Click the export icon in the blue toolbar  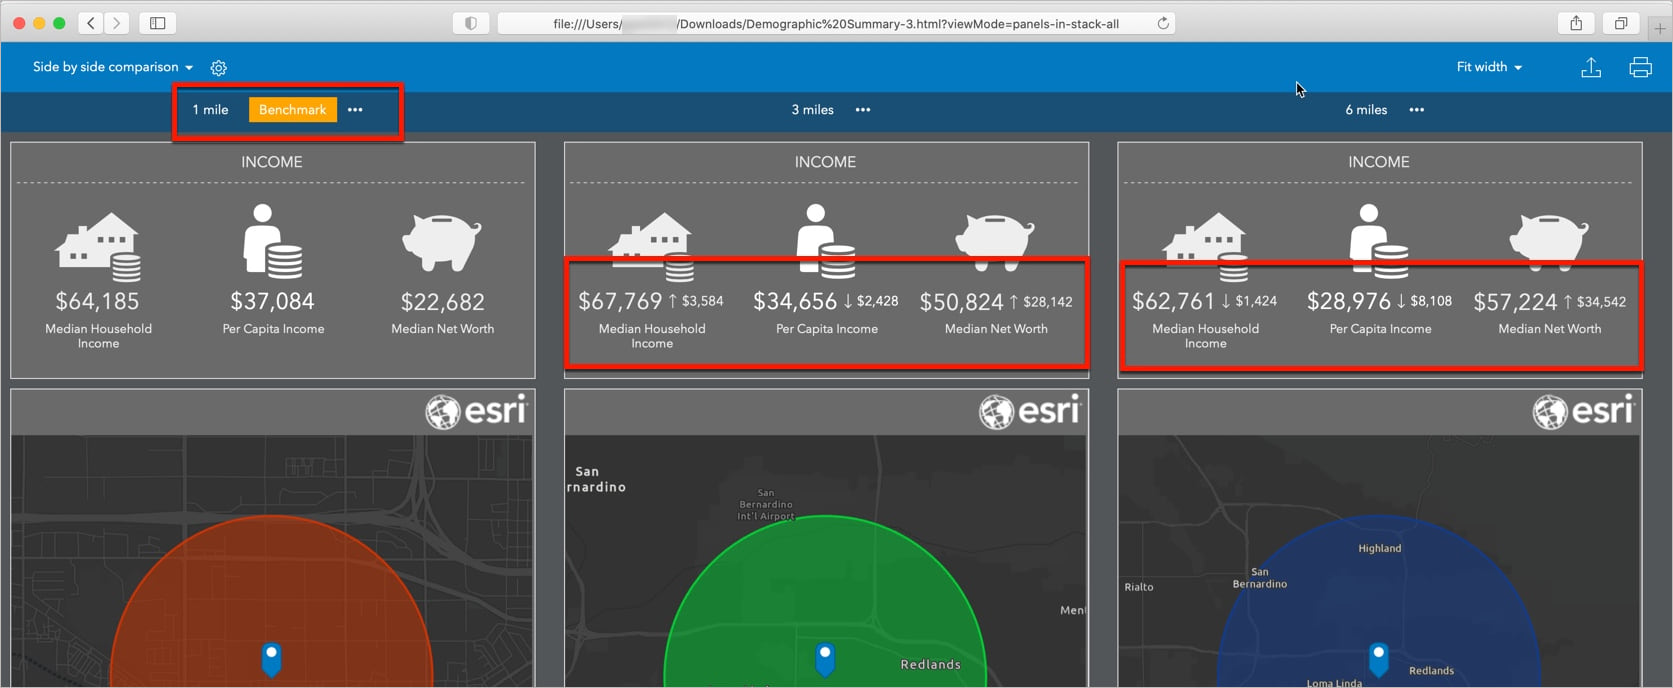1591,67
